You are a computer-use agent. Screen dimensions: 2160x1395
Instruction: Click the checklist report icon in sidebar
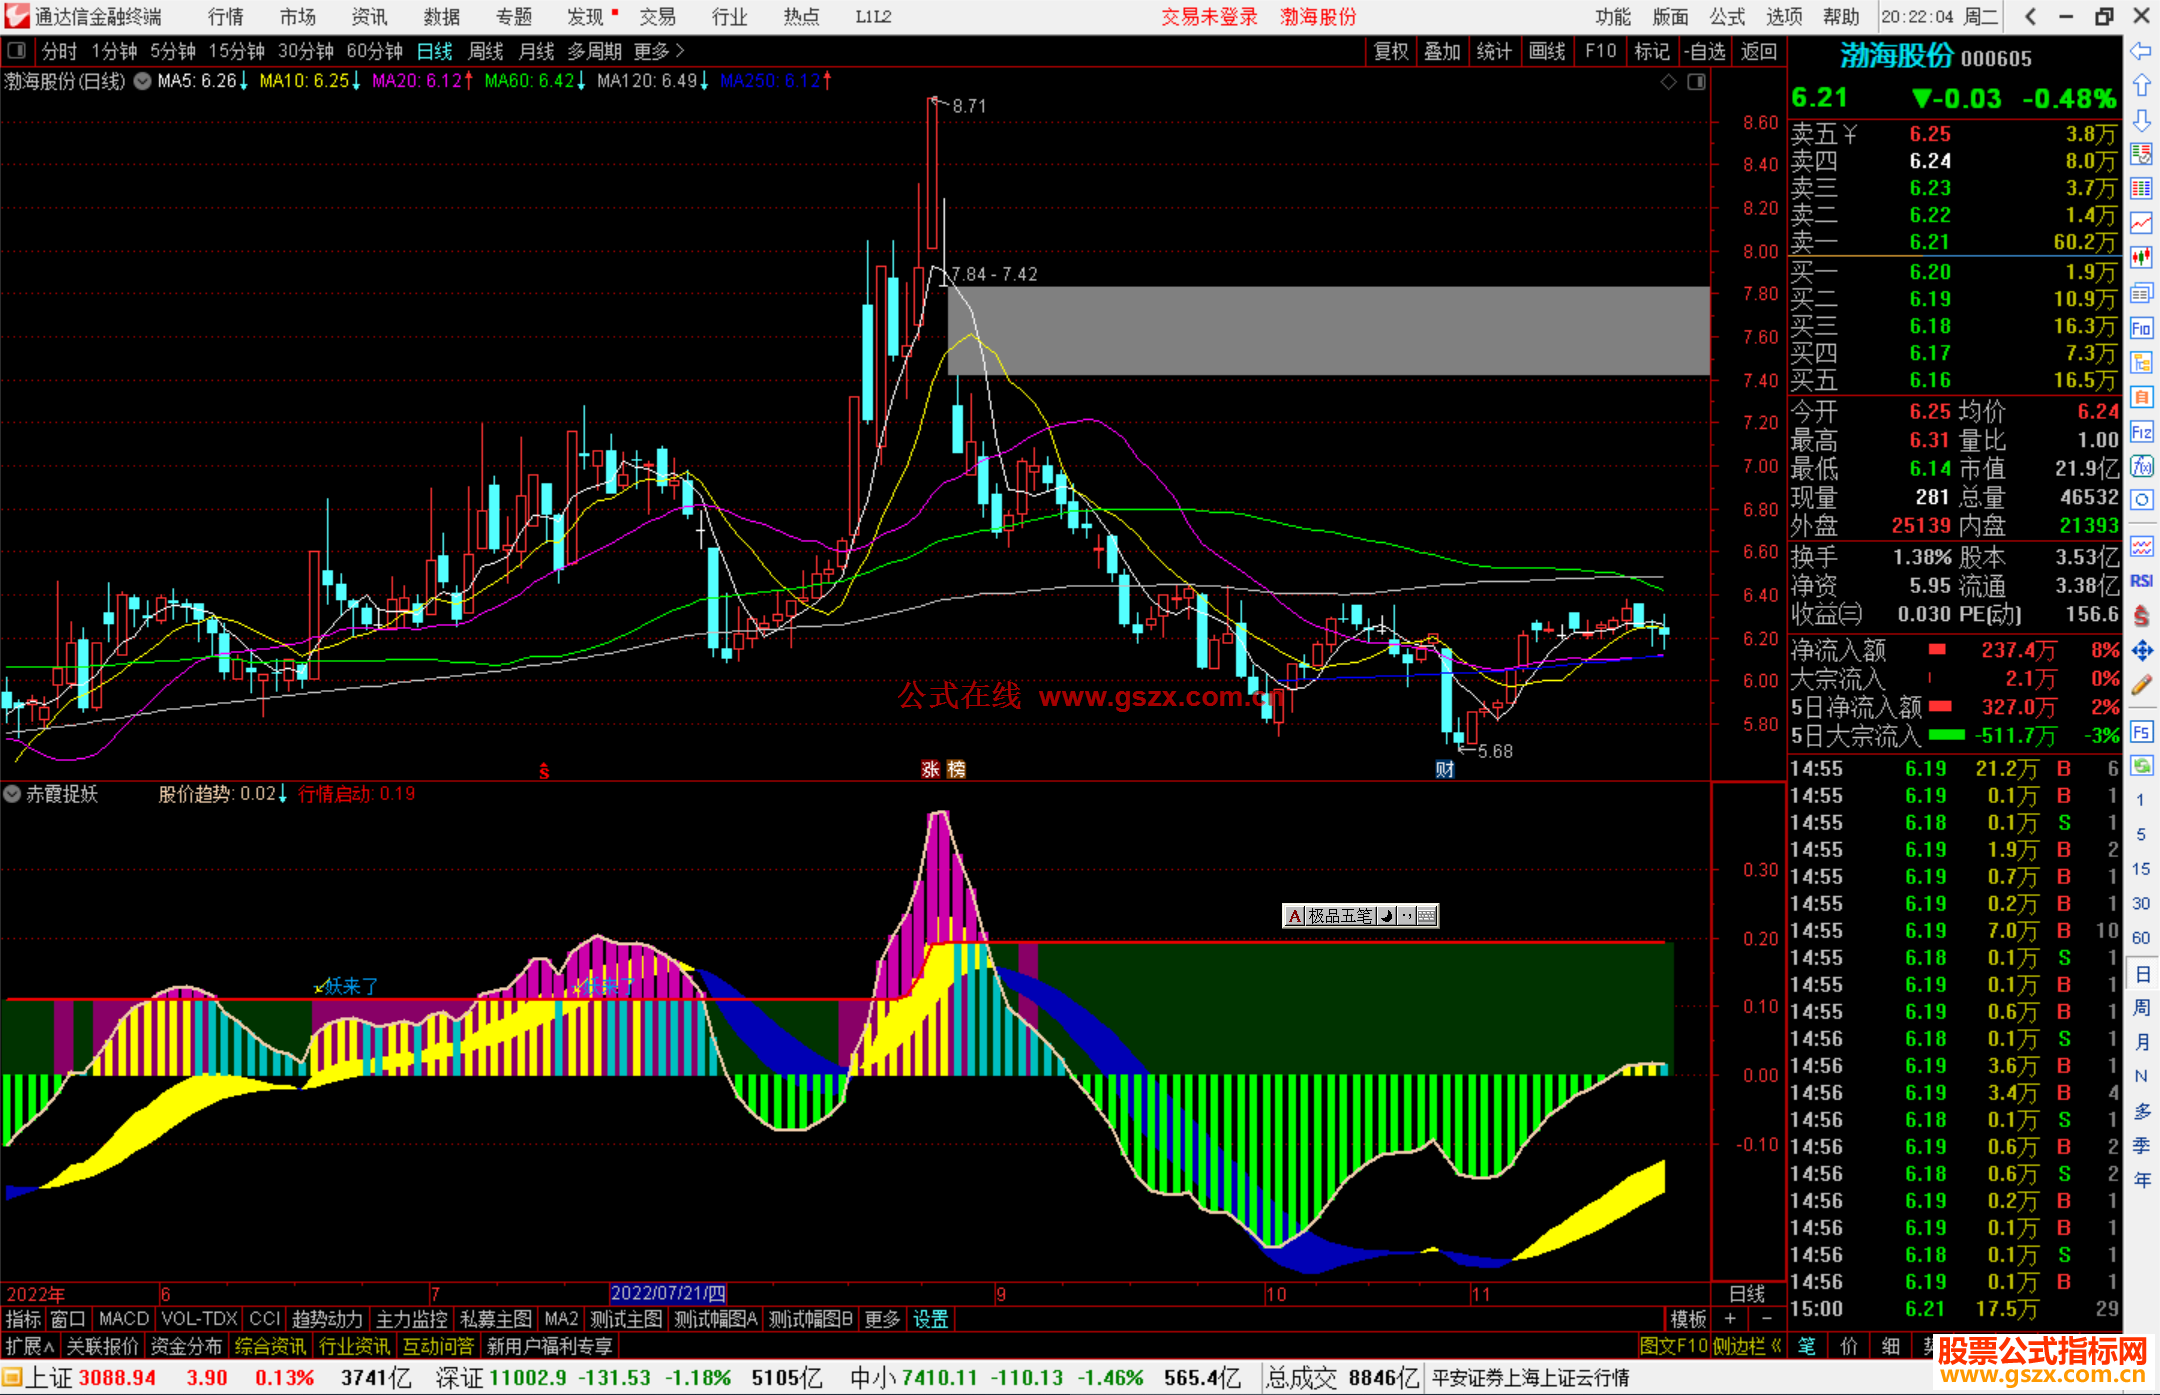2141,154
